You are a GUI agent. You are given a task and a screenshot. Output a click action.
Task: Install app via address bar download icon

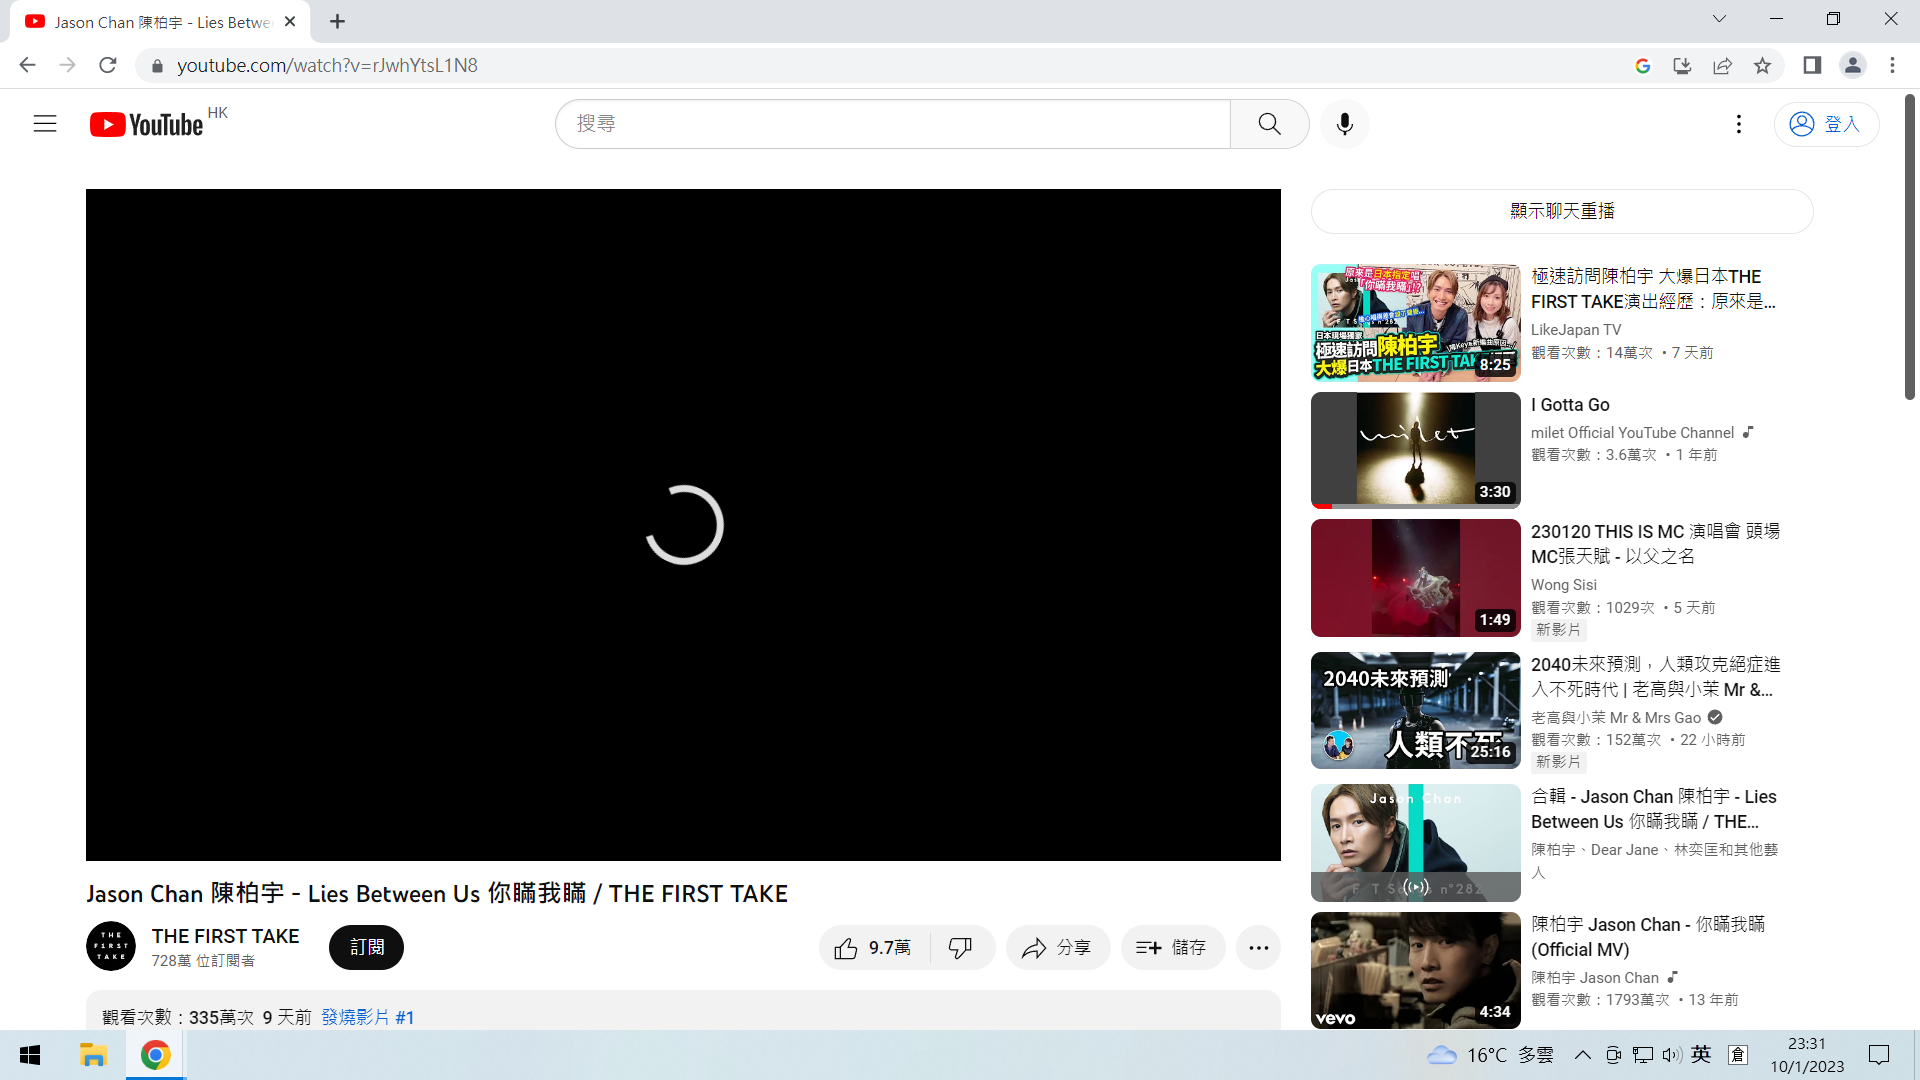click(1682, 65)
